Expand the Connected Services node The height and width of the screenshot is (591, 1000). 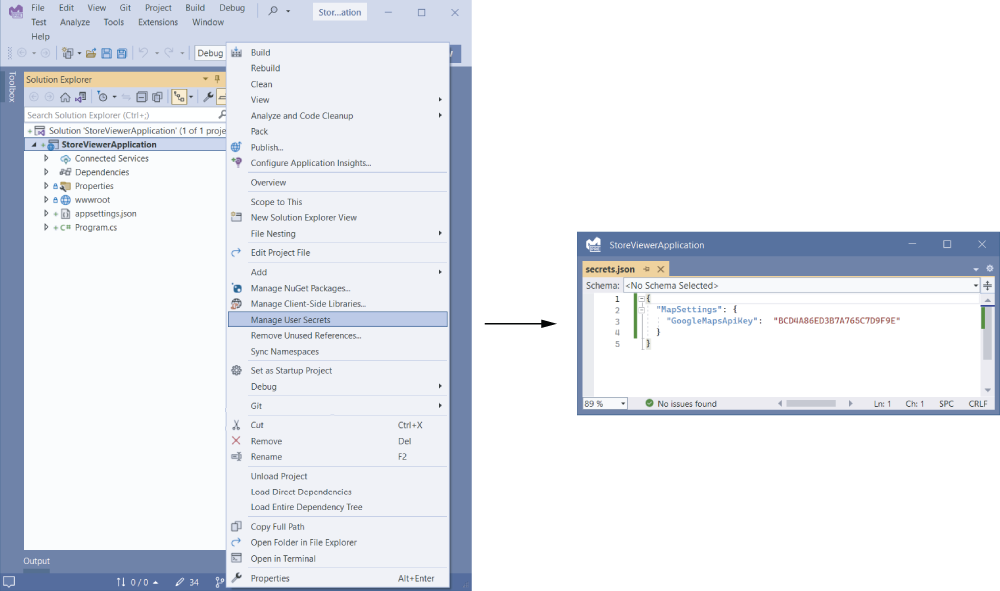[x=46, y=158]
